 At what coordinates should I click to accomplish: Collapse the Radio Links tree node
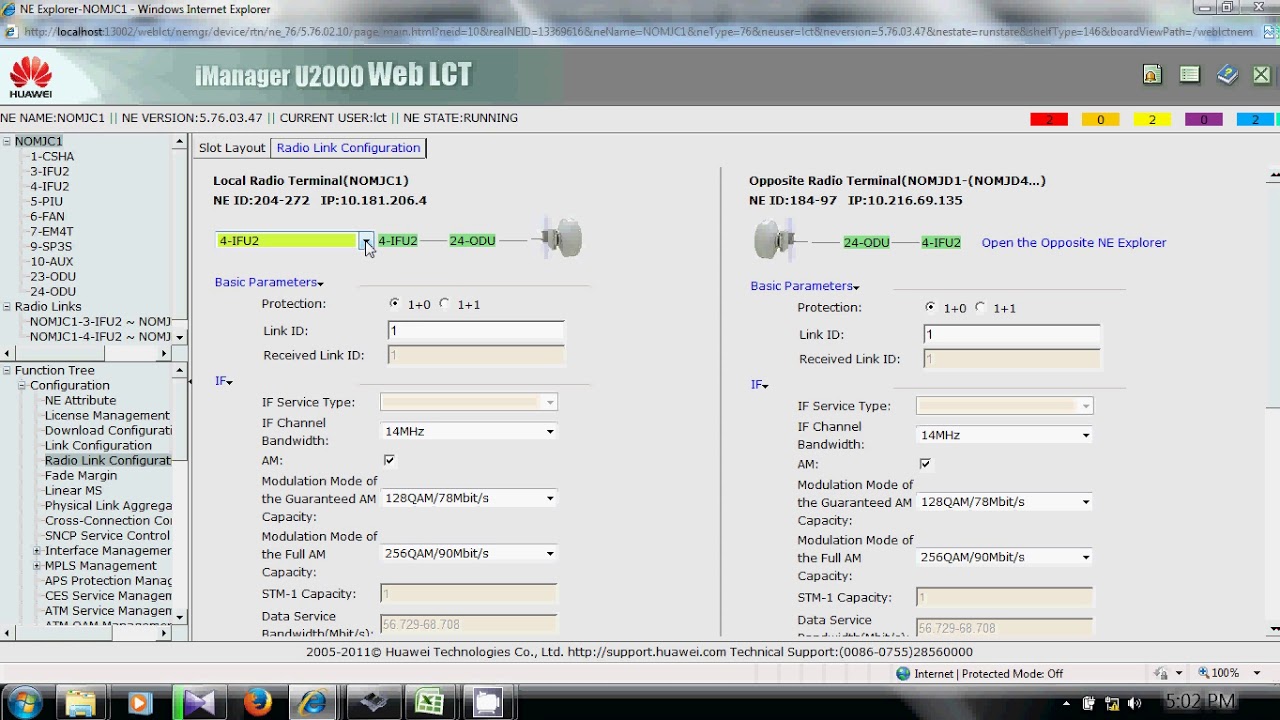(x=7, y=307)
